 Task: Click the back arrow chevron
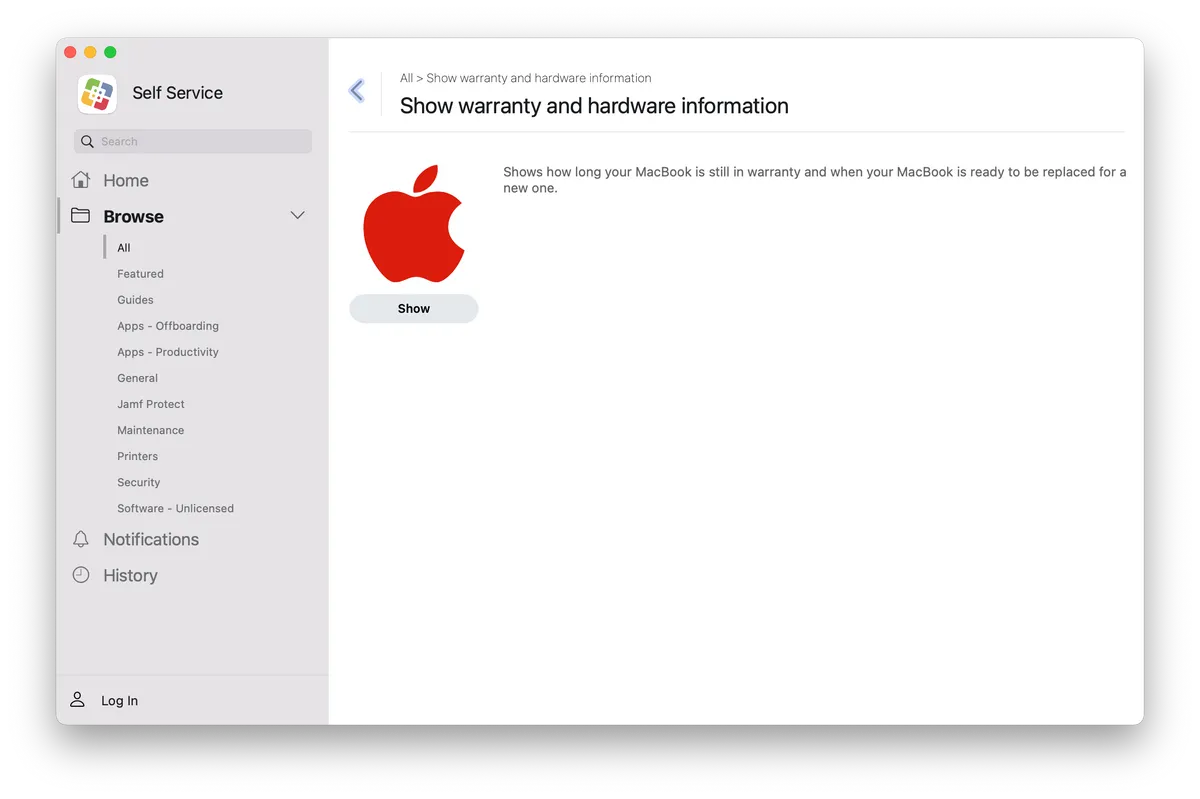(x=357, y=91)
